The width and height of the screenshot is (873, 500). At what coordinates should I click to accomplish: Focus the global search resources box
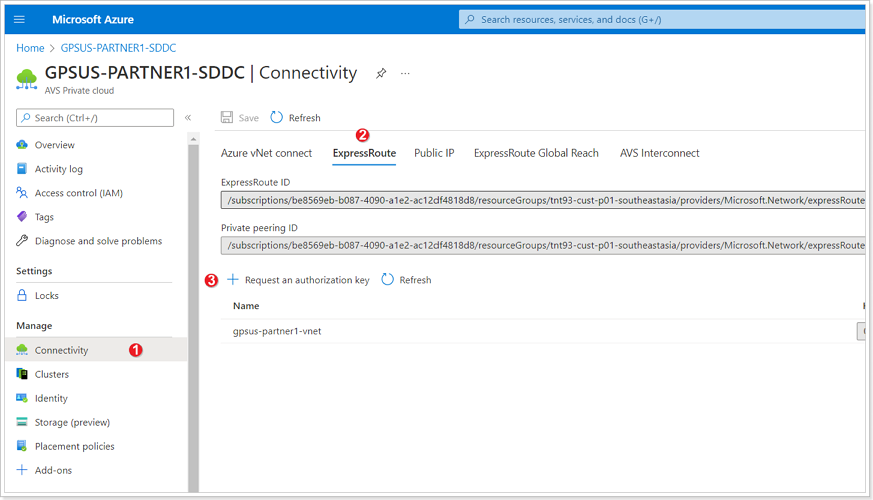coord(661,19)
